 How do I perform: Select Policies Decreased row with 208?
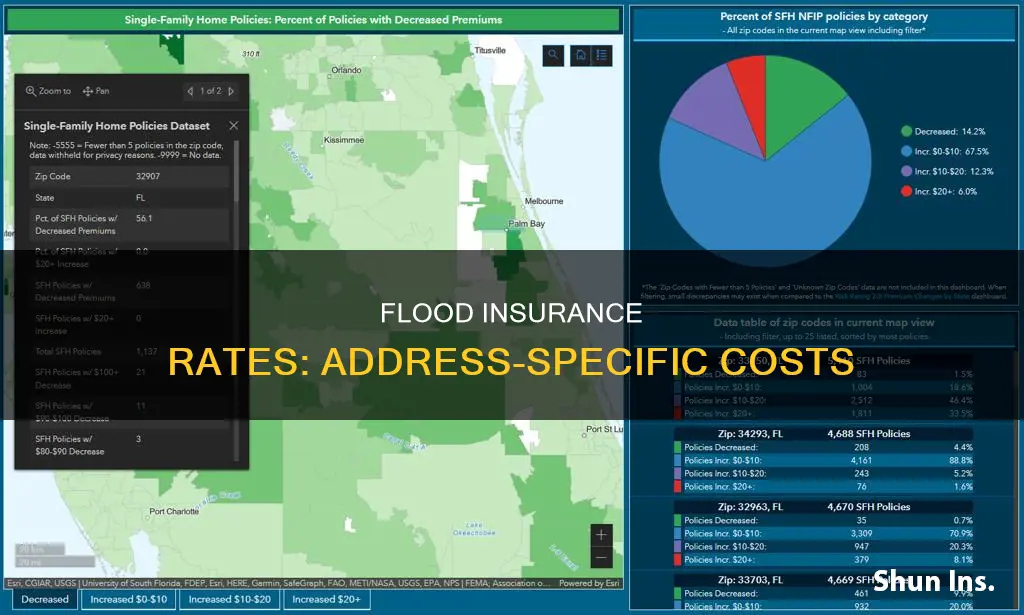(823, 447)
